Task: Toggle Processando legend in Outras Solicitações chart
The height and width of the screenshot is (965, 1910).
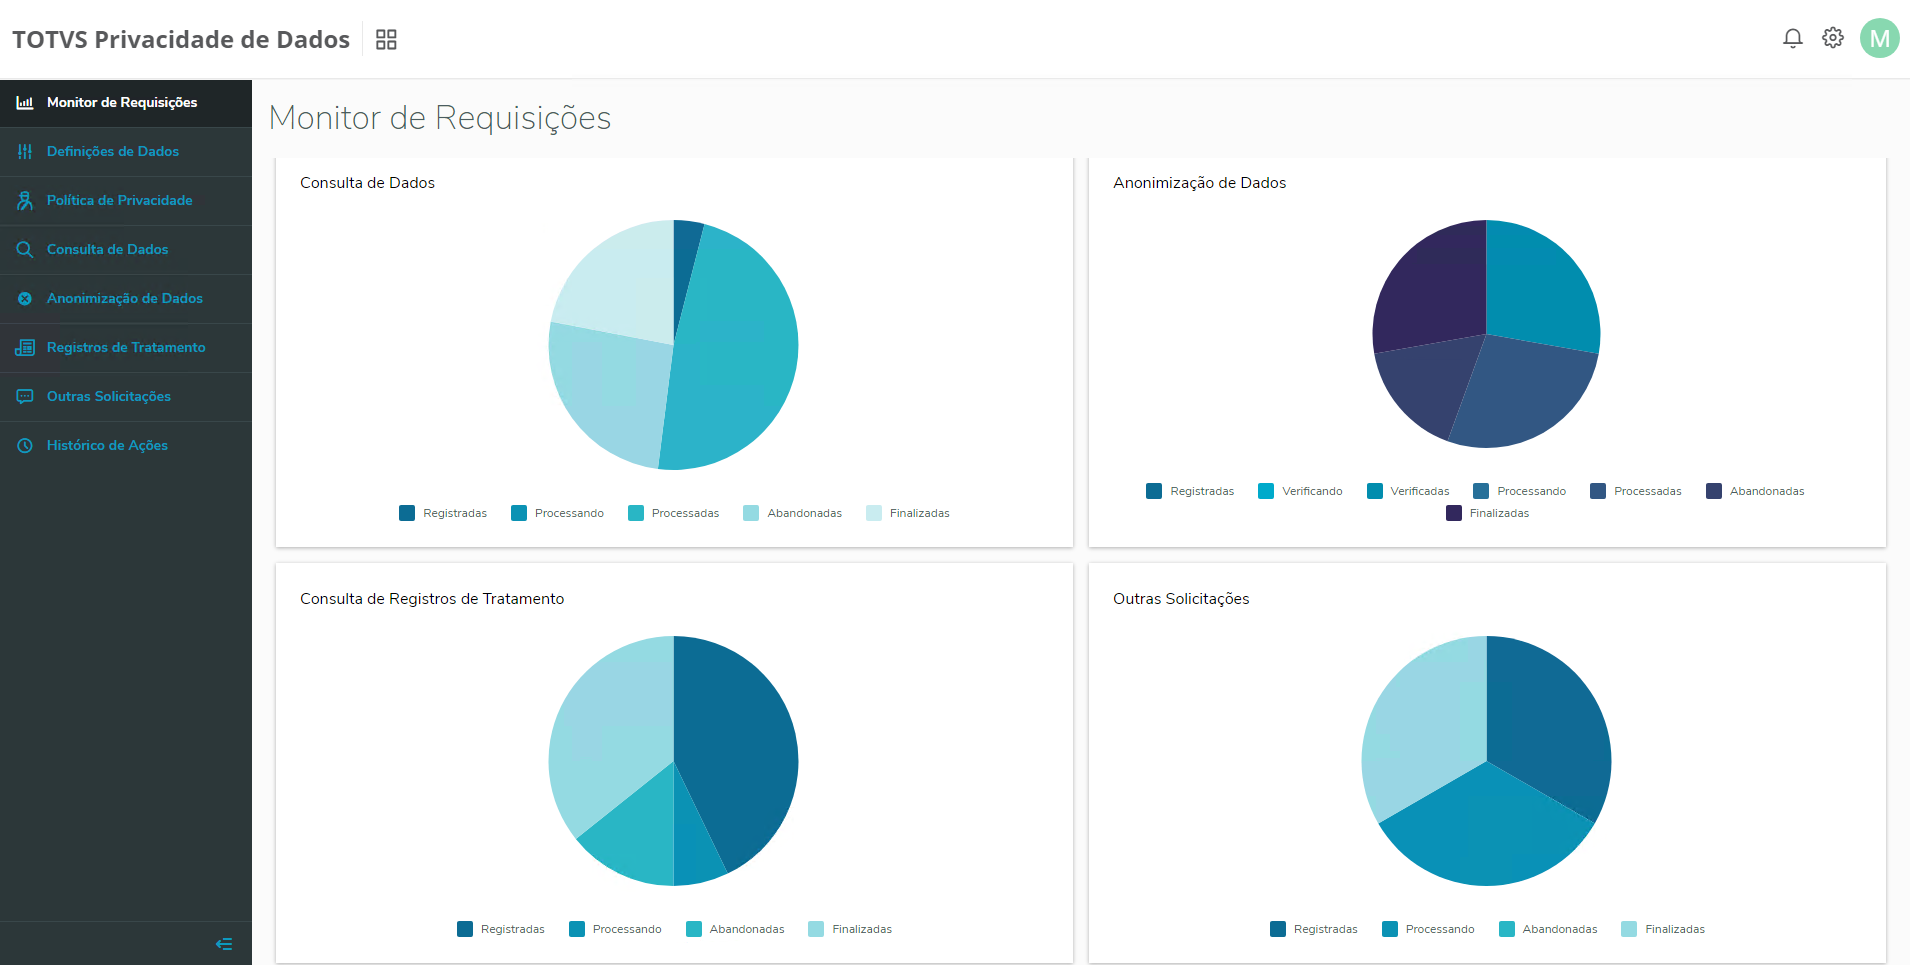Action: pos(1428,929)
